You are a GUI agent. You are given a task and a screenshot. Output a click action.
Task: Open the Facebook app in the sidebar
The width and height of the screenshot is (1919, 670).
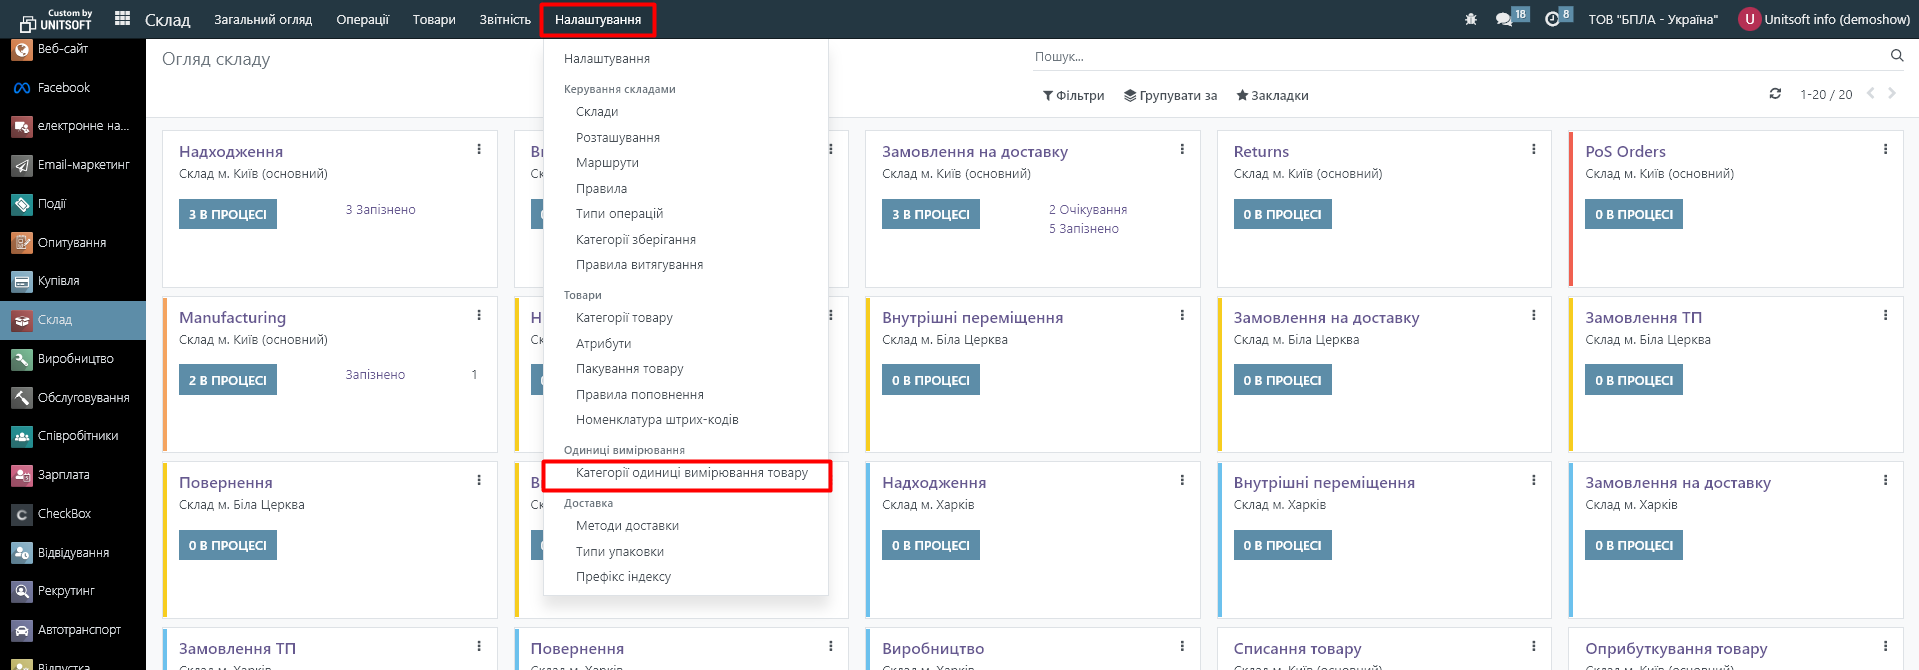tap(63, 88)
